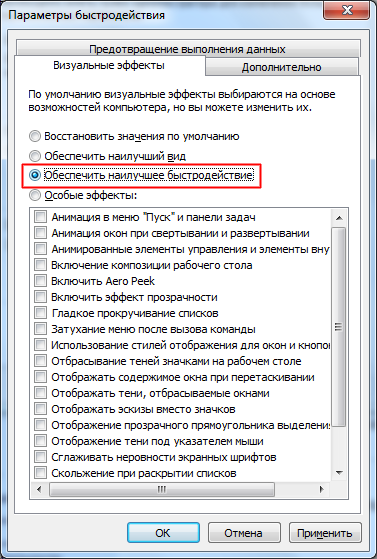Open the "Дополнительно" tab
This screenshot has width=377, height=559.
click(281, 67)
